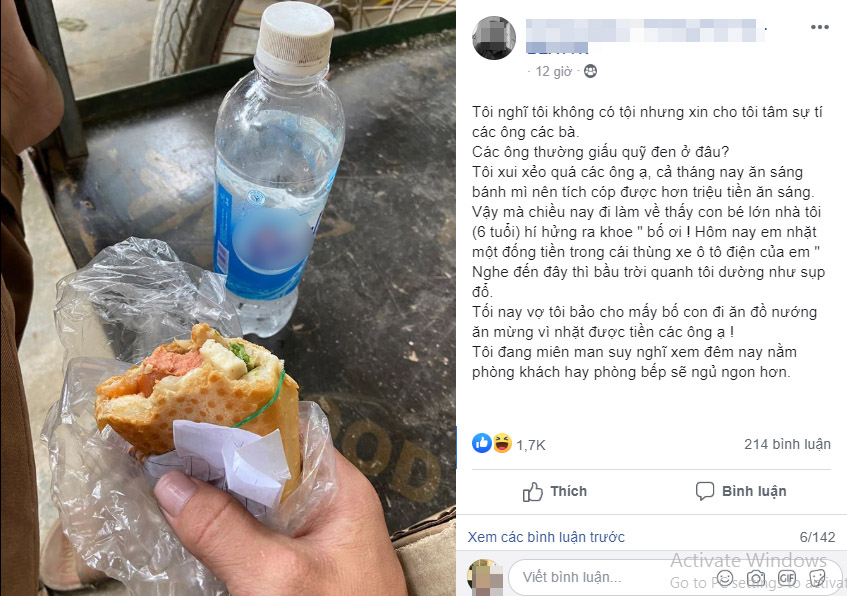
Task: Open the GIF picker in comment box
Action: point(787,578)
